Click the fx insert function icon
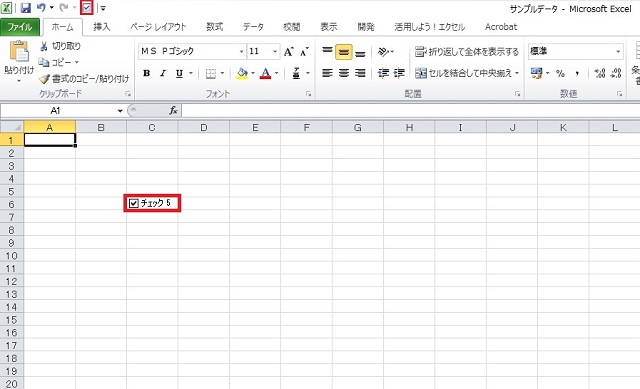This screenshot has height=389, width=640. [x=173, y=111]
